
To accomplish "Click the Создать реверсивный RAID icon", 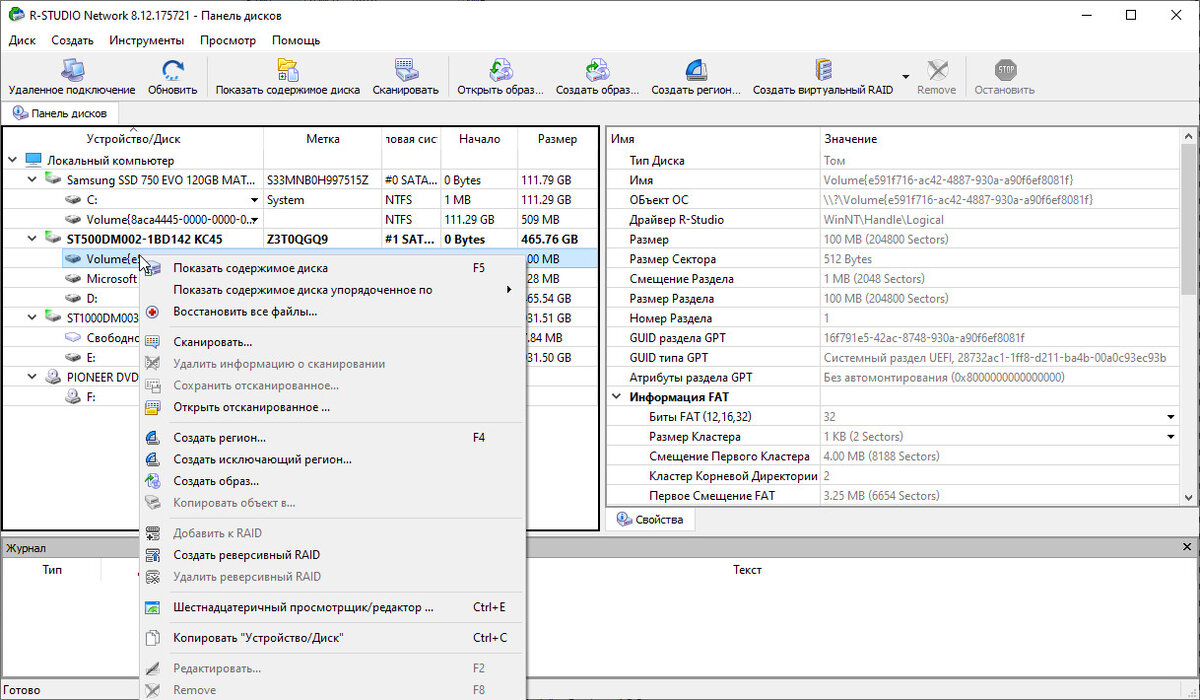I will pyautogui.click(x=152, y=555).
